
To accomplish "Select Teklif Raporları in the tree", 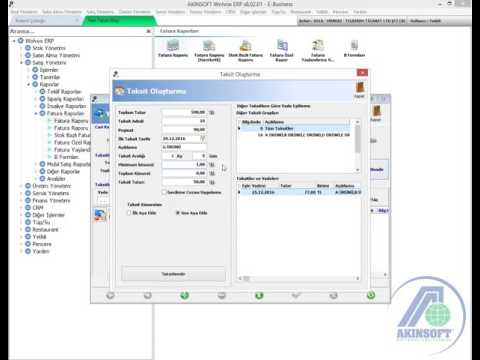I will [x=64, y=92].
